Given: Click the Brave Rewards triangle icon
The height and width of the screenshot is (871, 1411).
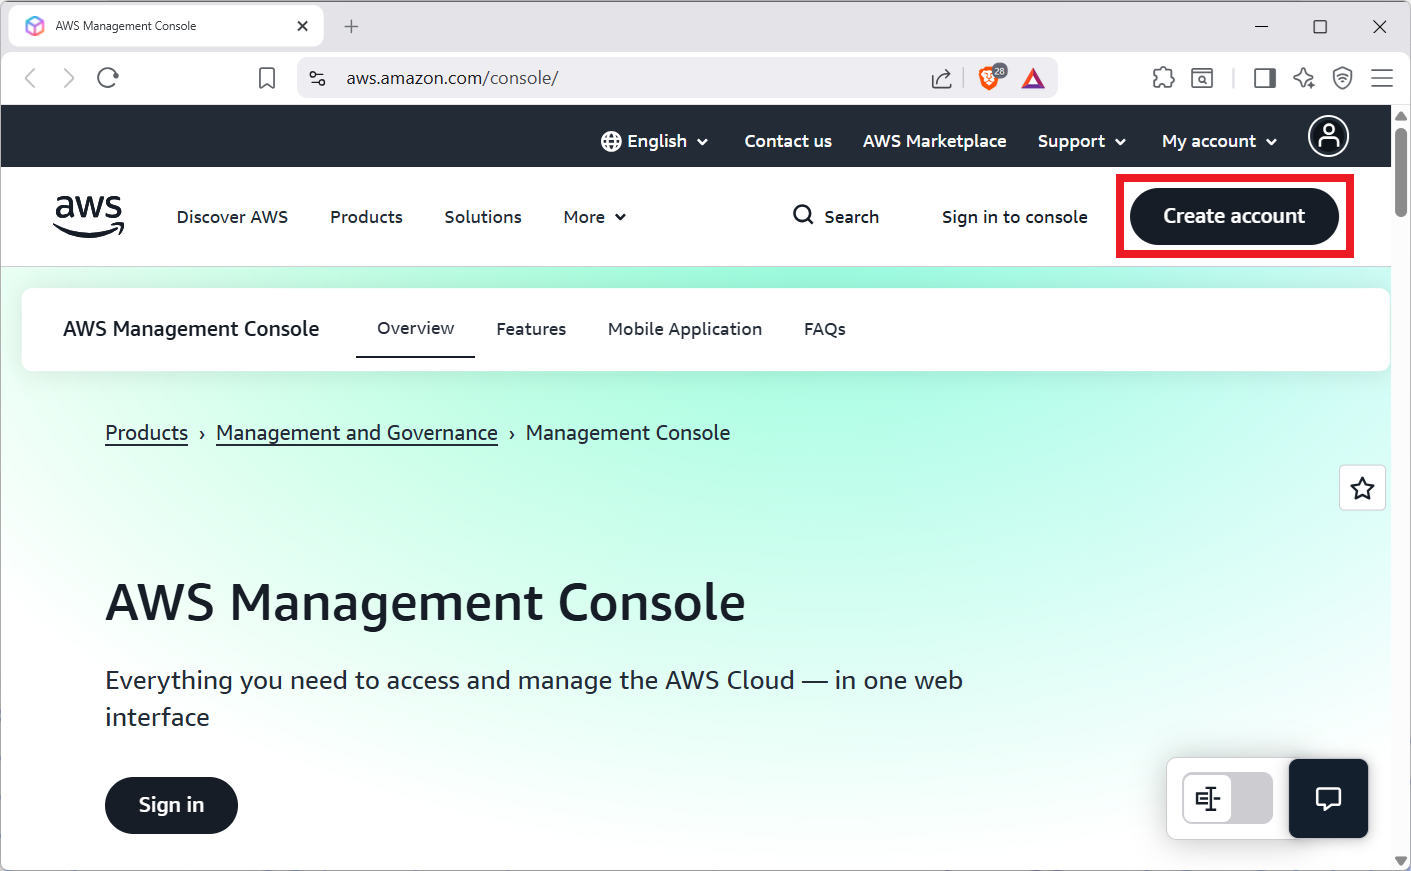Looking at the screenshot, I should [1032, 77].
